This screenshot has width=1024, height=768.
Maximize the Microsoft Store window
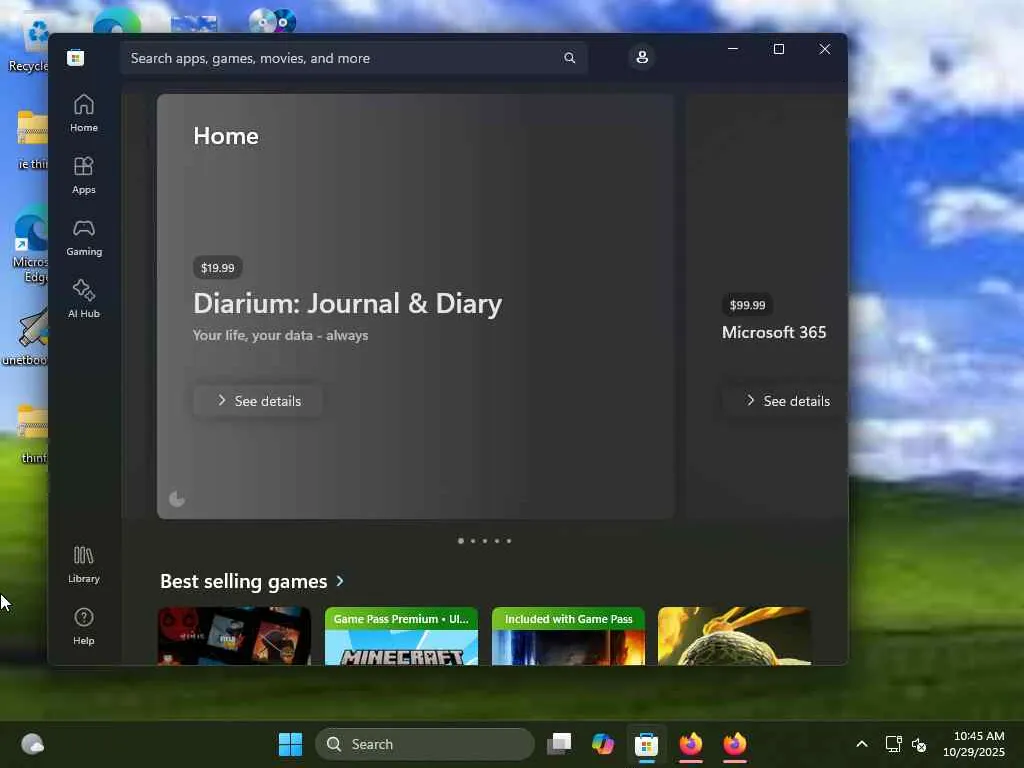778,49
